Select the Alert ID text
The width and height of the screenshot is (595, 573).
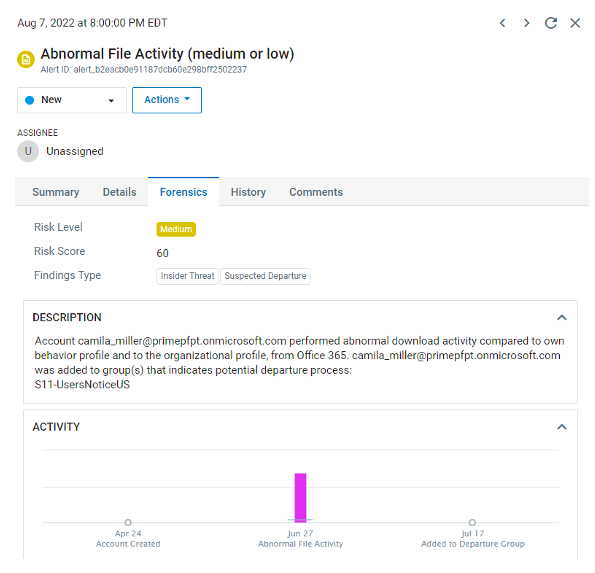click(144, 70)
